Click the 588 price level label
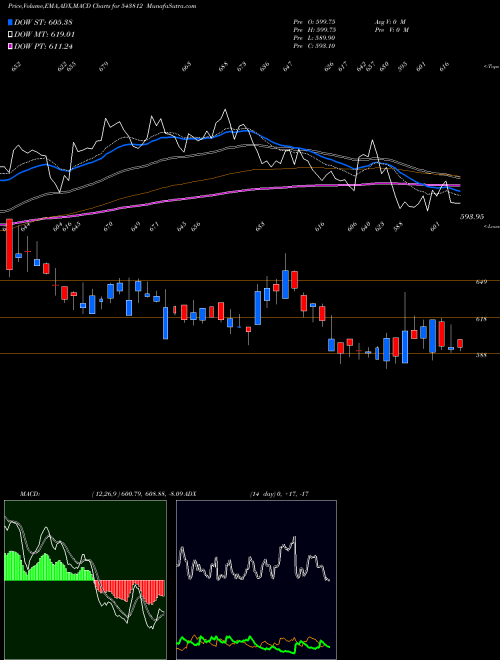The image size is (500, 660). pyautogui.click(x=481, y=355)
